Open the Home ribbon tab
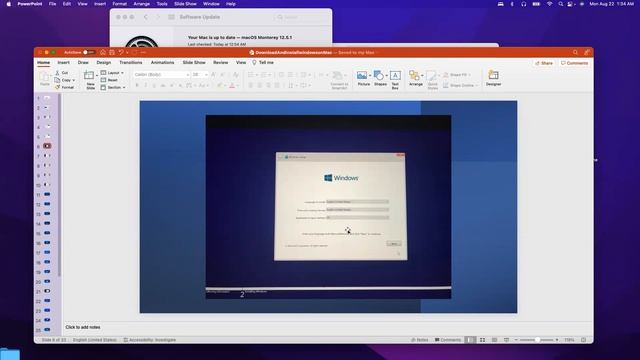640x360 pixels. tap(43, 62)
